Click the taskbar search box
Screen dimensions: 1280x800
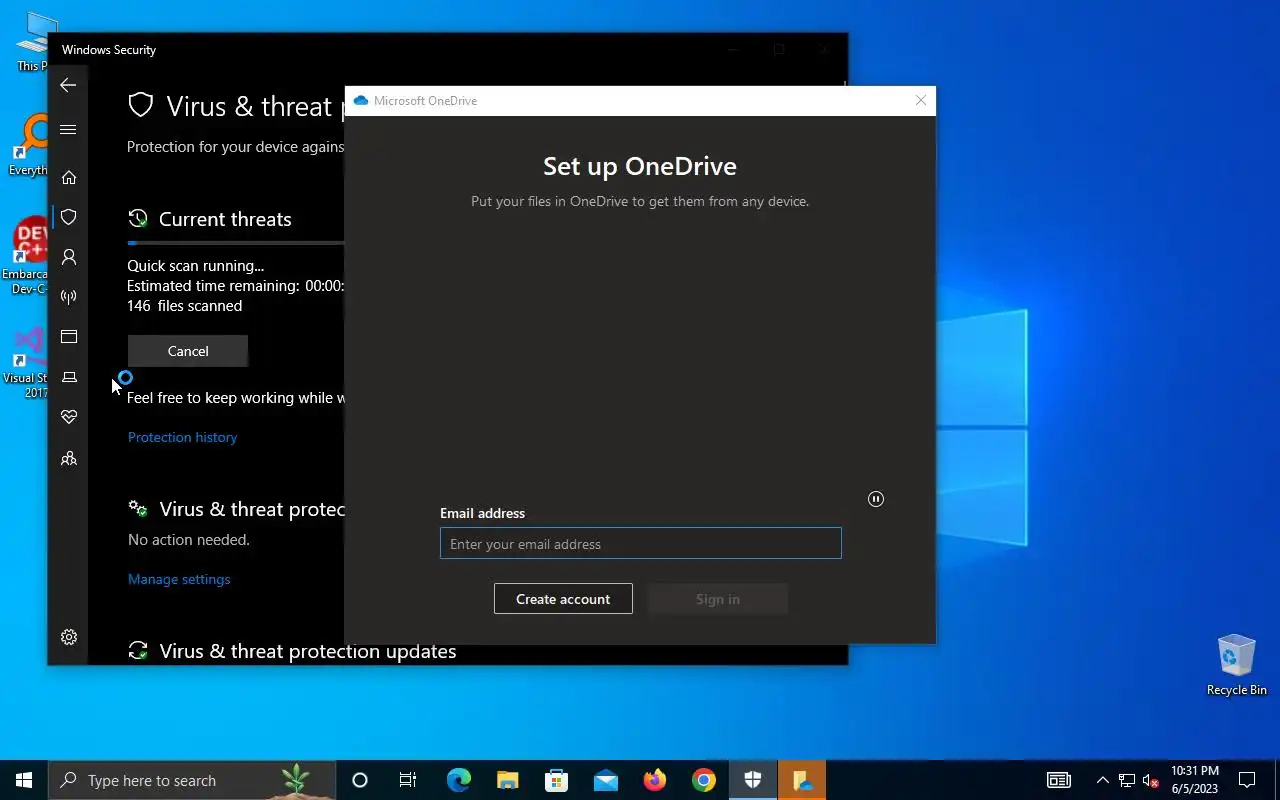[x=192, y=780]
